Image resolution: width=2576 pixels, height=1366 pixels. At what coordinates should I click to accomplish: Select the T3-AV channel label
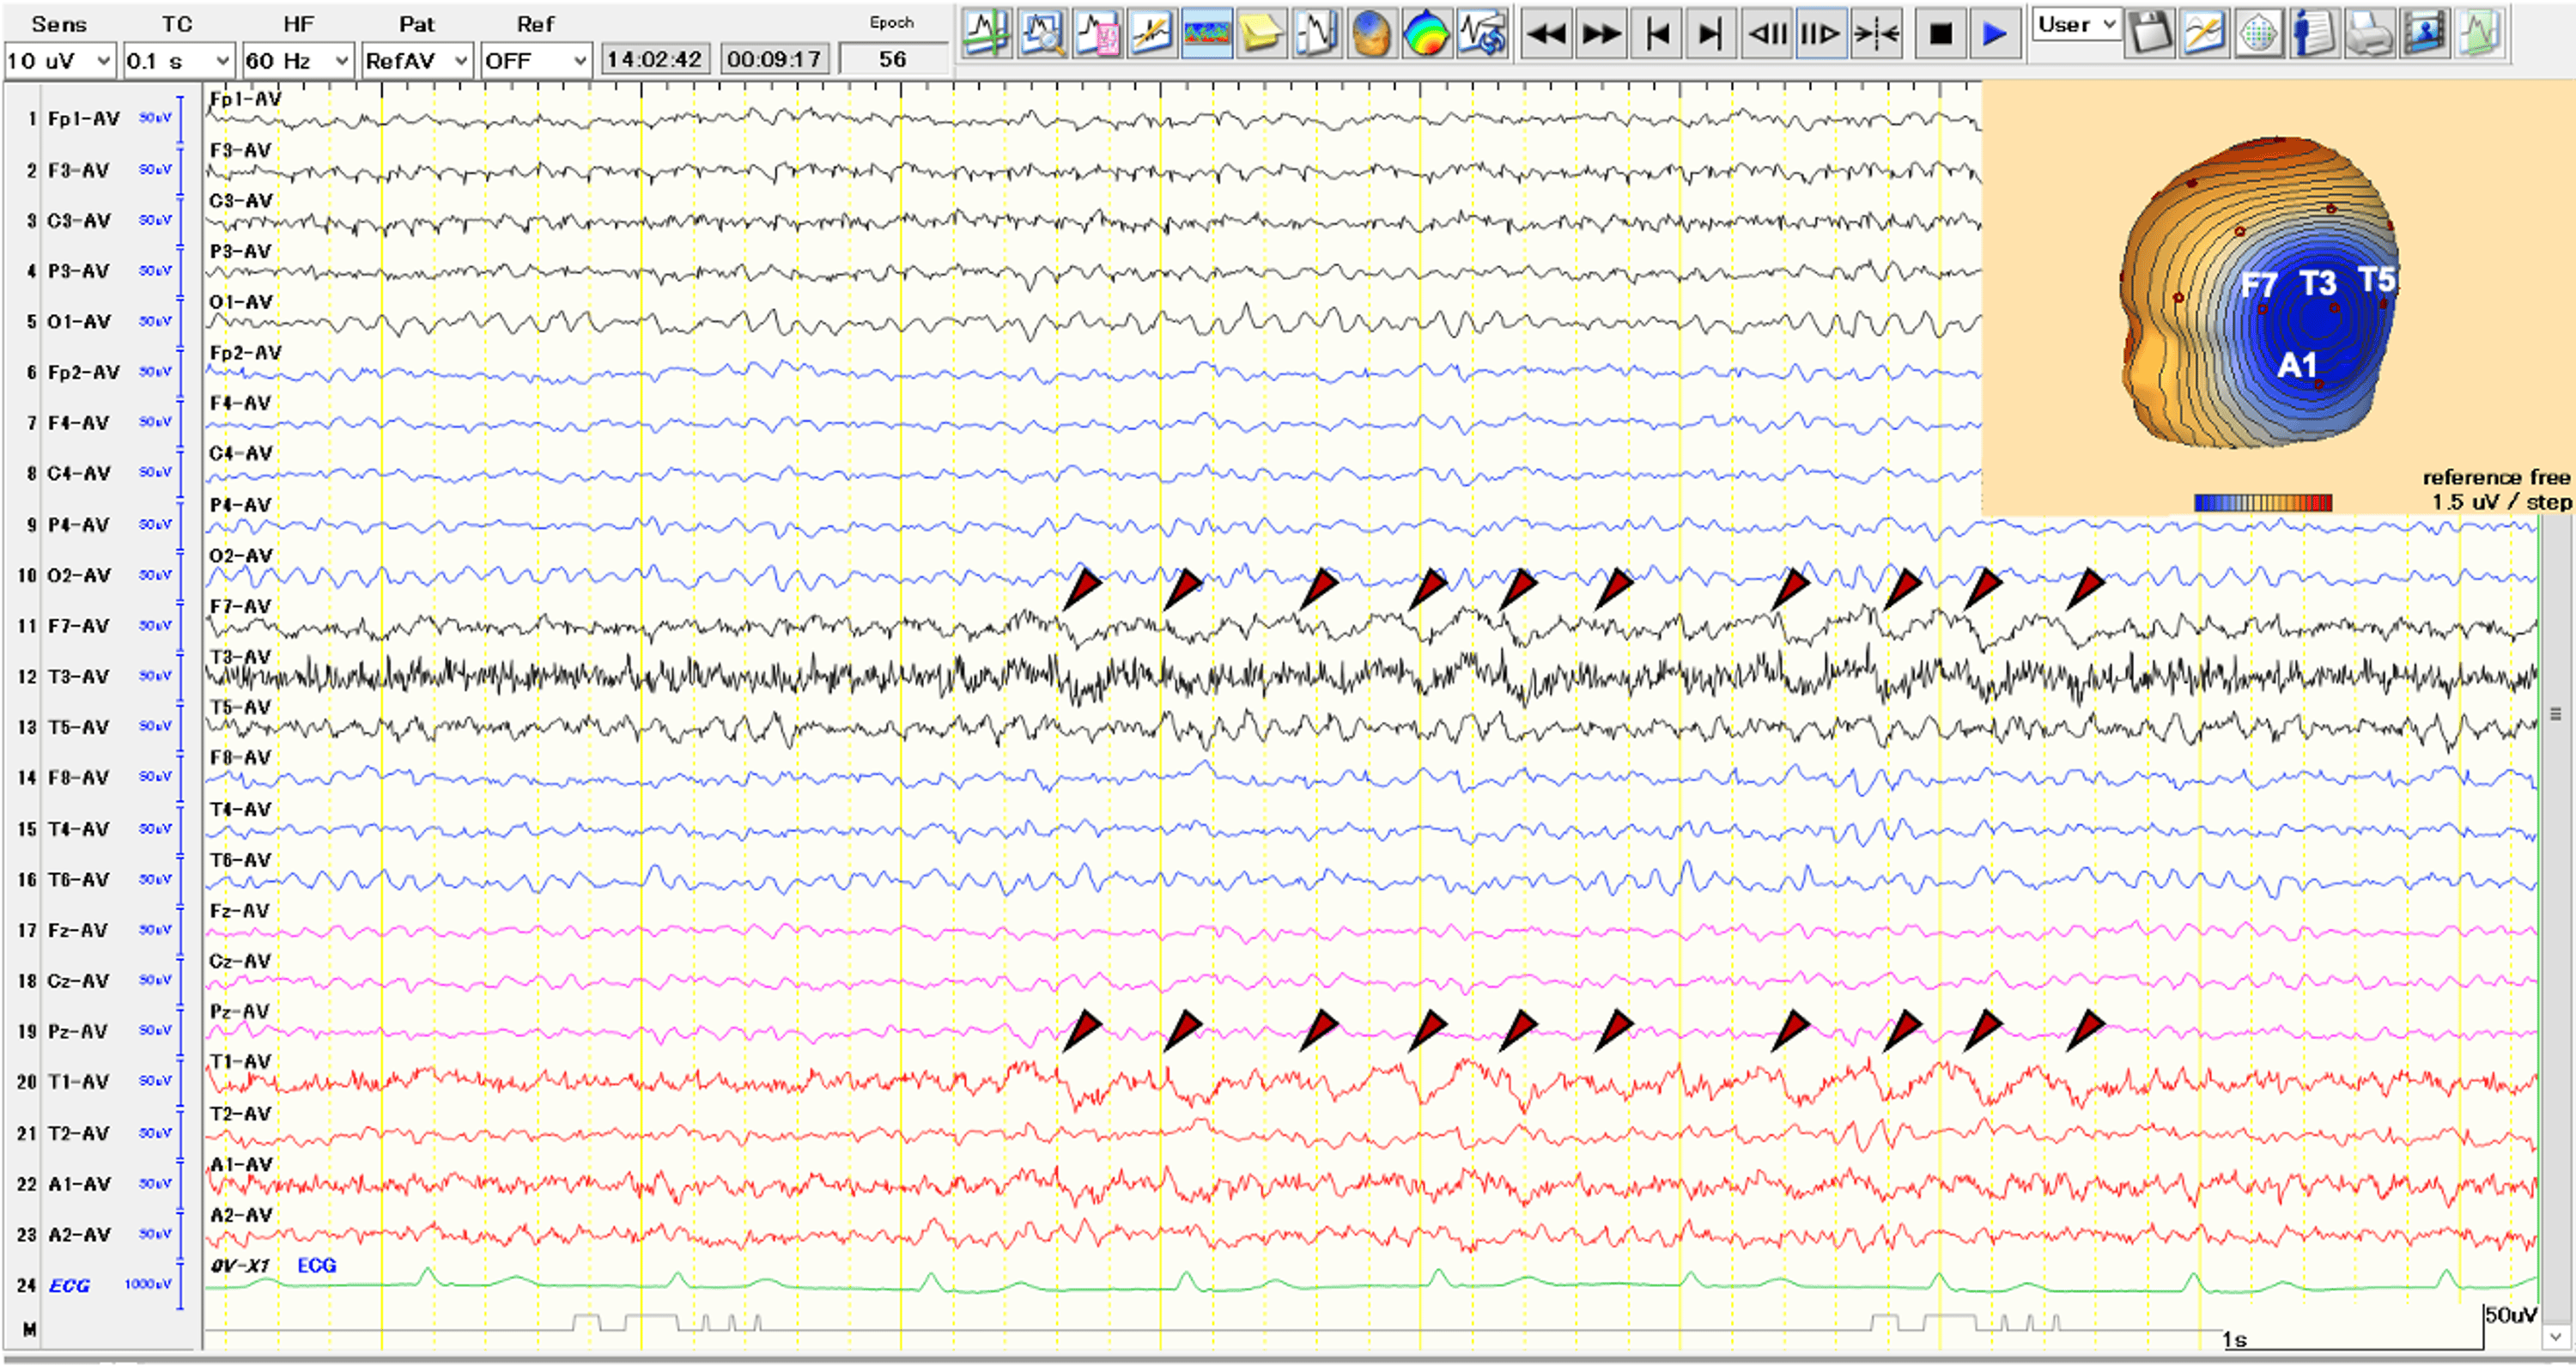click(78, 677)
